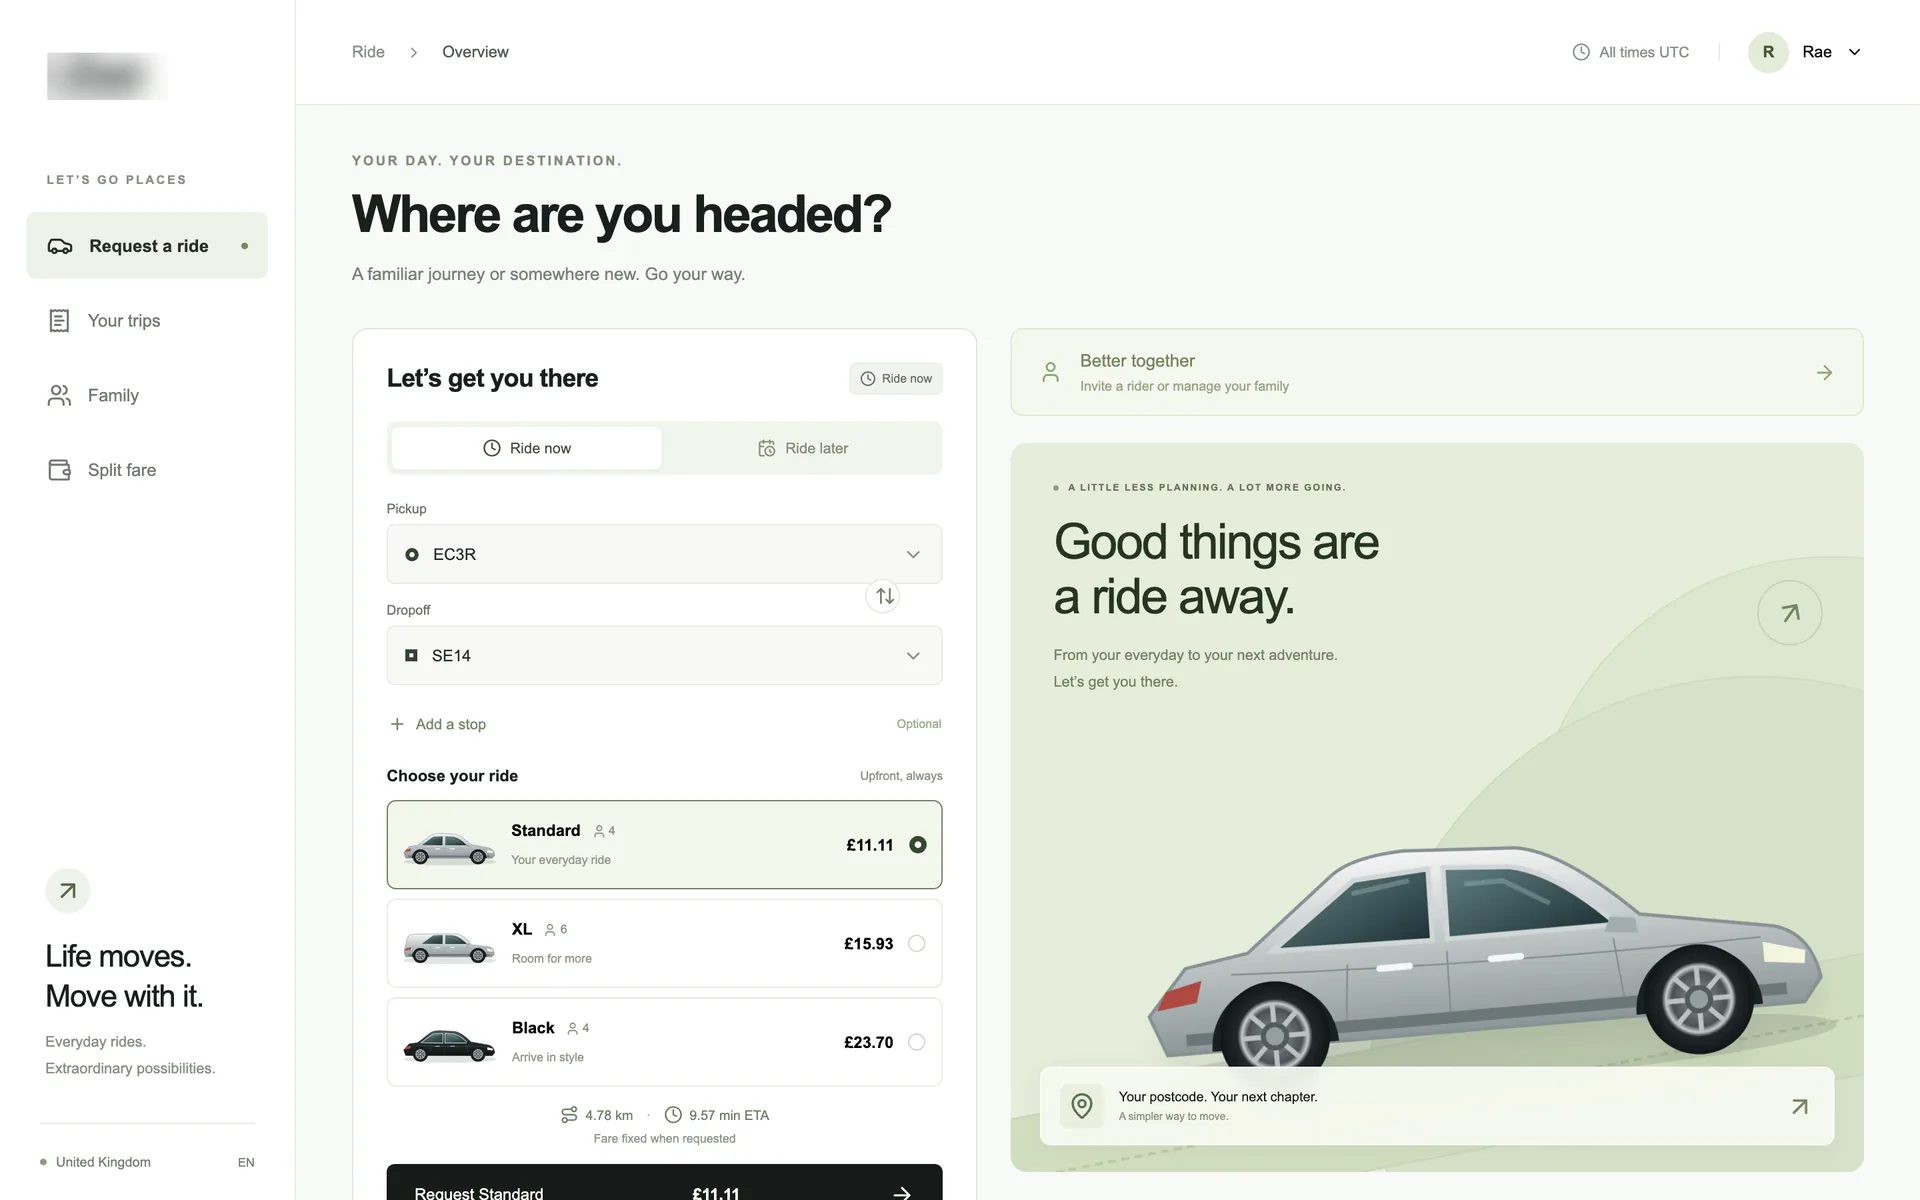Click the Standard car thumbnail
The width and height of the screenshot is (1920, 1200).
click(449, 848)
